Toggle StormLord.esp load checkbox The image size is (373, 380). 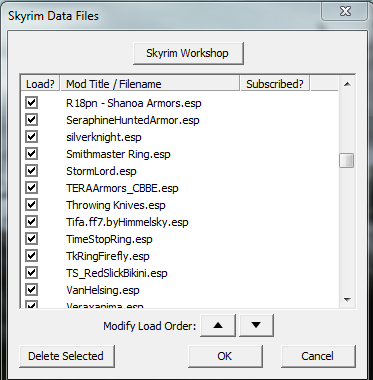tap(31, 171)
